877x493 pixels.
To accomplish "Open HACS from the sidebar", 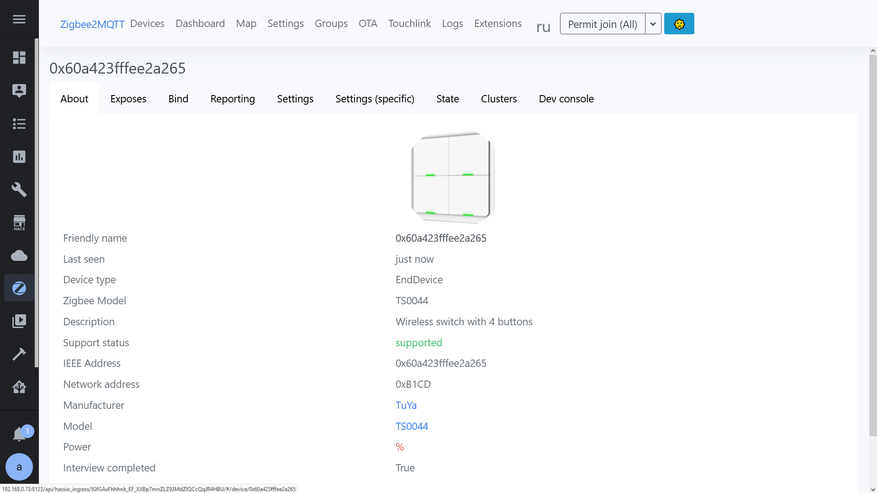I will 19,222.
